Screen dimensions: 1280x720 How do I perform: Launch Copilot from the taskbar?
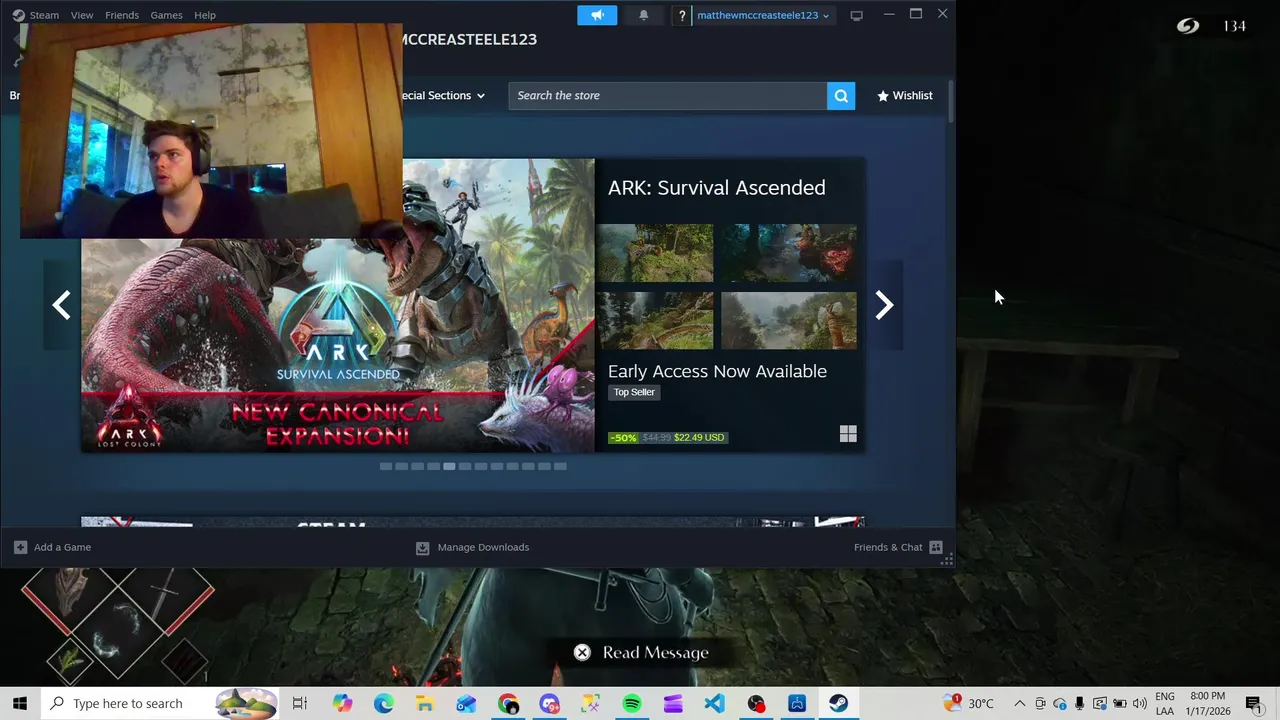pyautogui.click(x=342, y=703)
